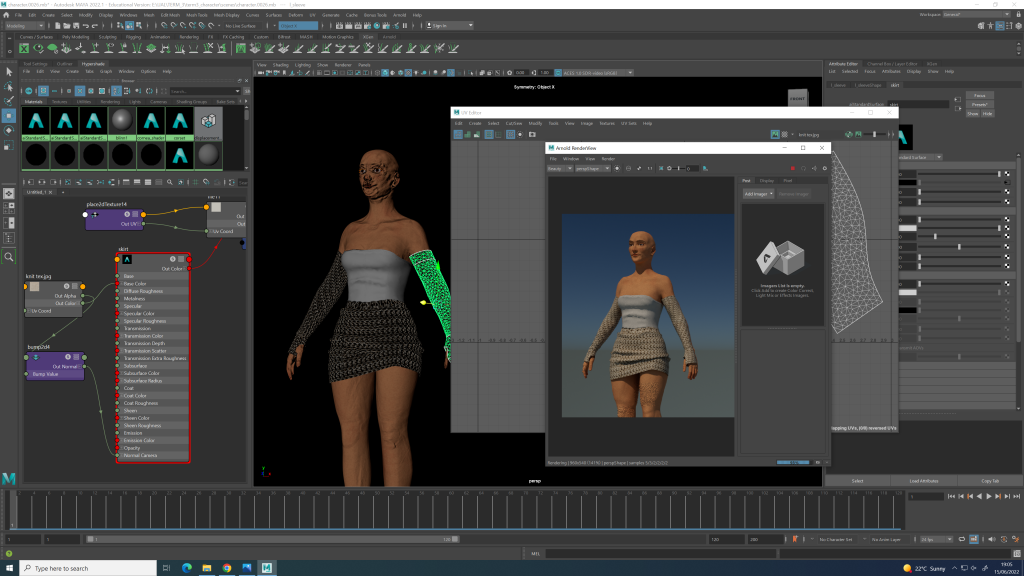Switch to the Outliner tab

coord(65,64)
